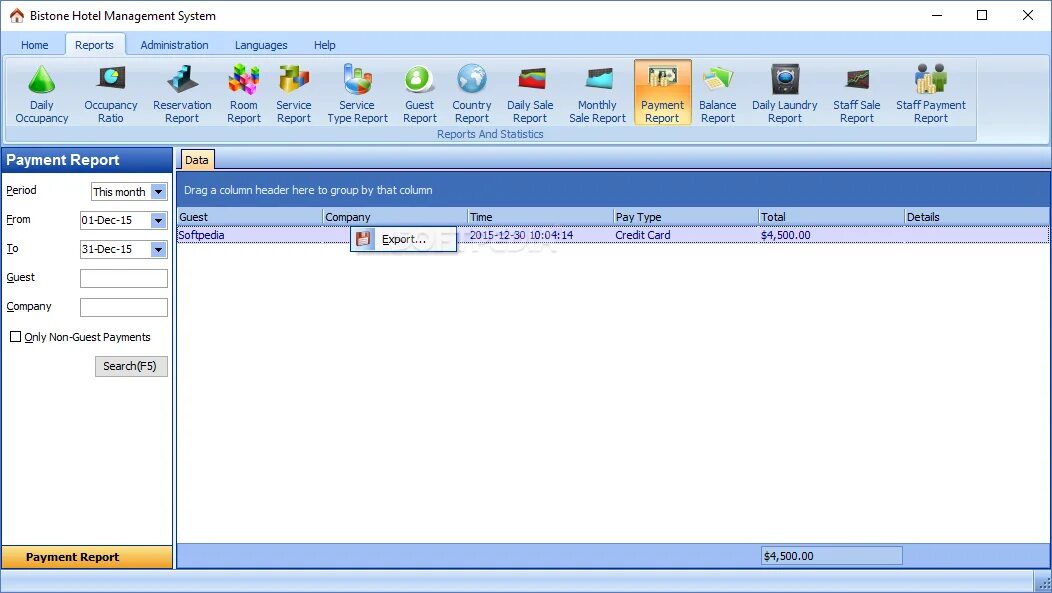
Task: Open the Reservation Report
Action: click(182, 94)
